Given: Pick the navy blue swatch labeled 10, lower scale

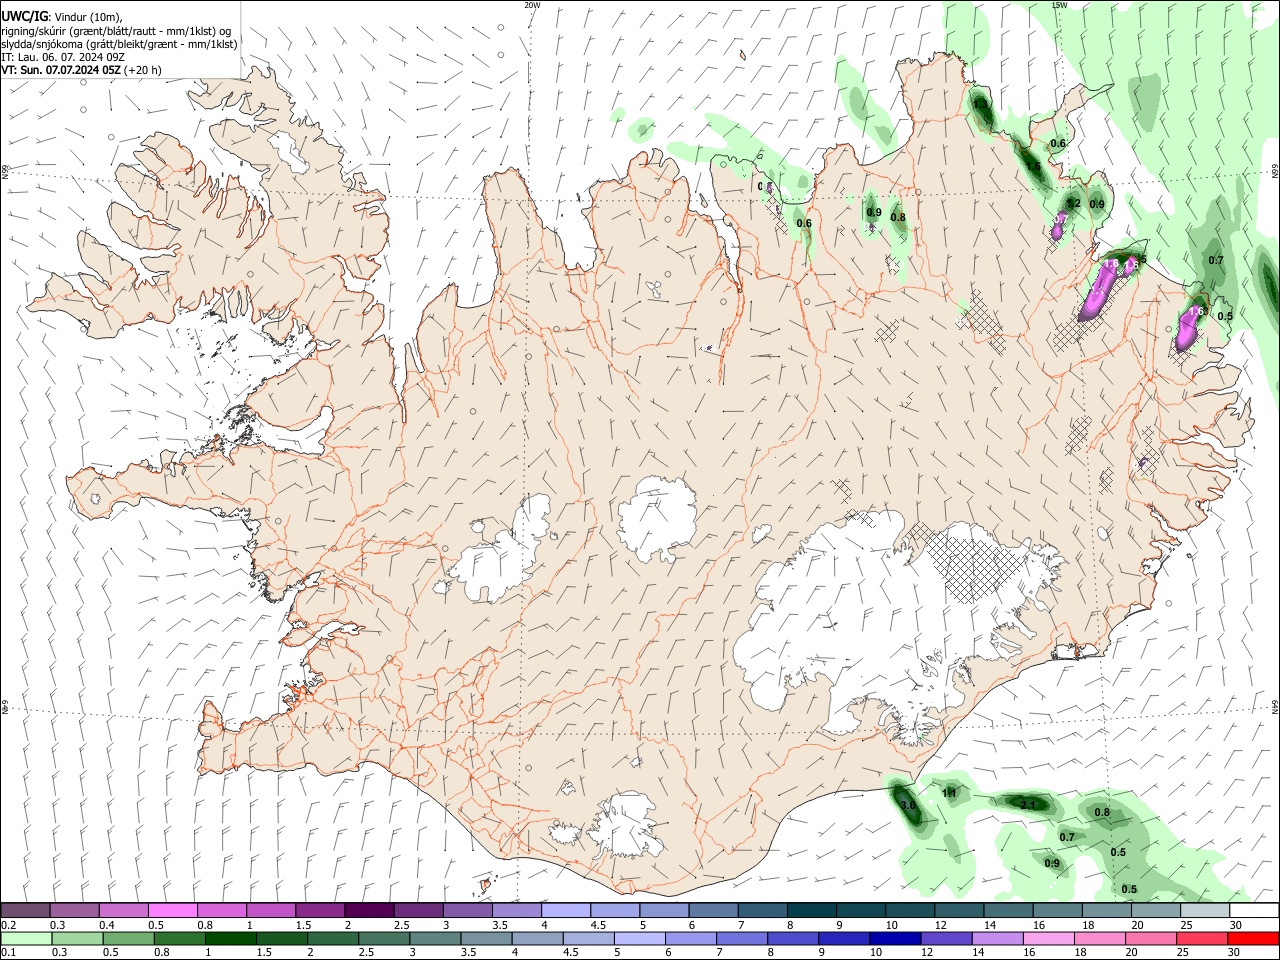Looking at the screenshot, I should pyautogui.click(x=893, y=938).
